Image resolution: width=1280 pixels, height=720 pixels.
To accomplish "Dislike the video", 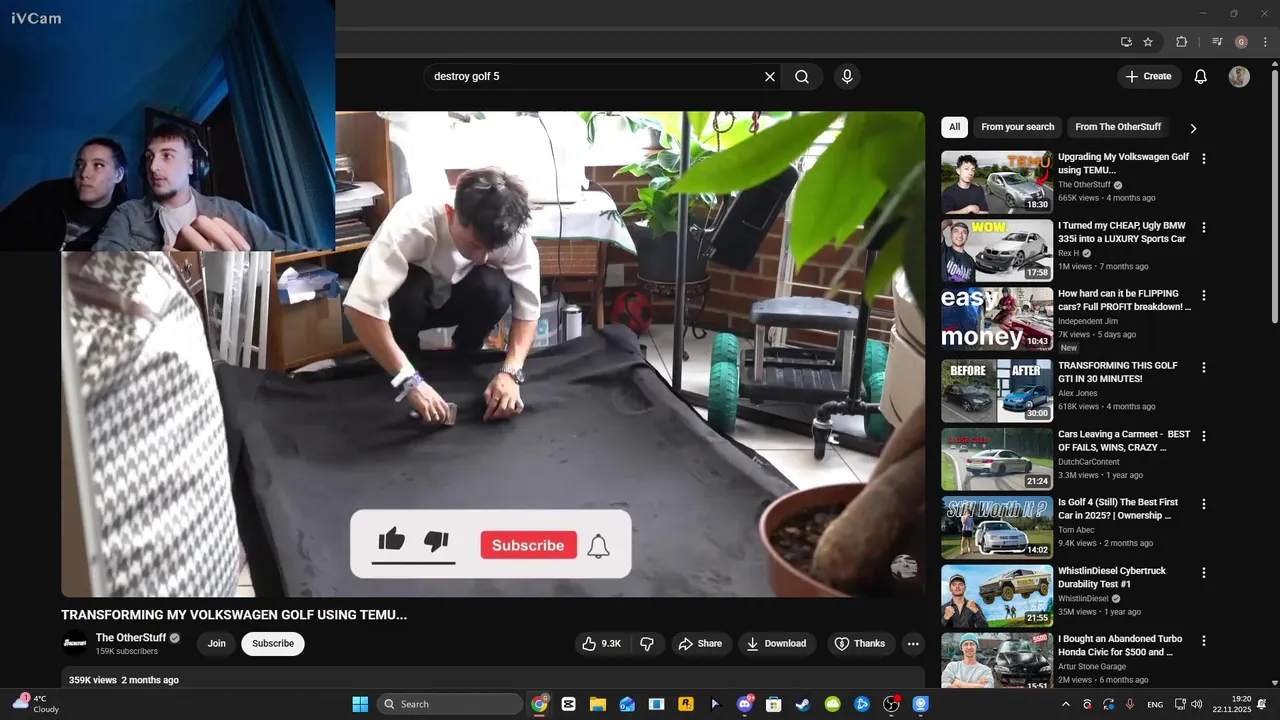I will (647, 643).
